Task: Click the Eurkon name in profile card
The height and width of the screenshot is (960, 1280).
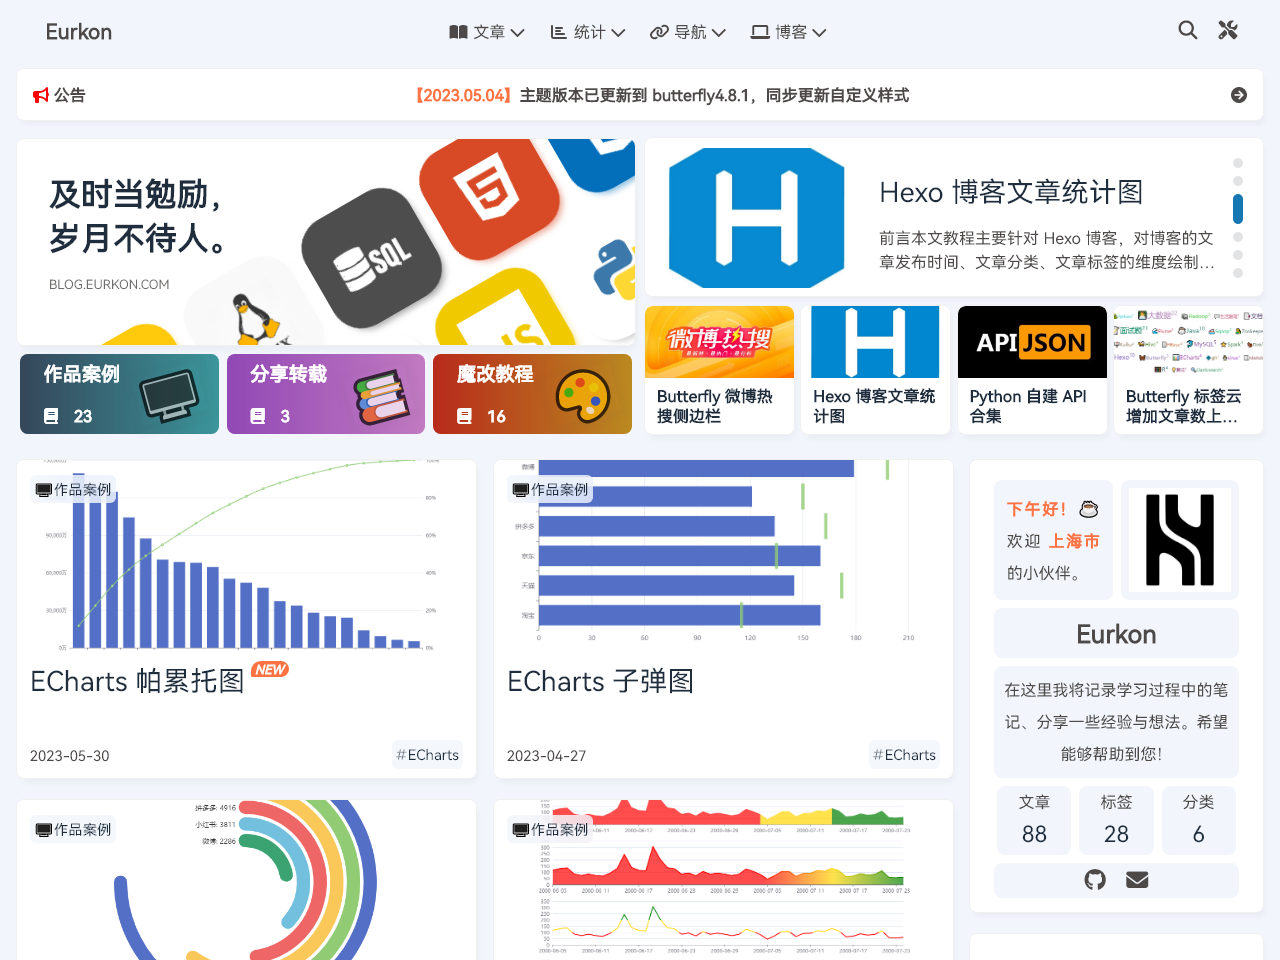Action: click(1116, 634)
